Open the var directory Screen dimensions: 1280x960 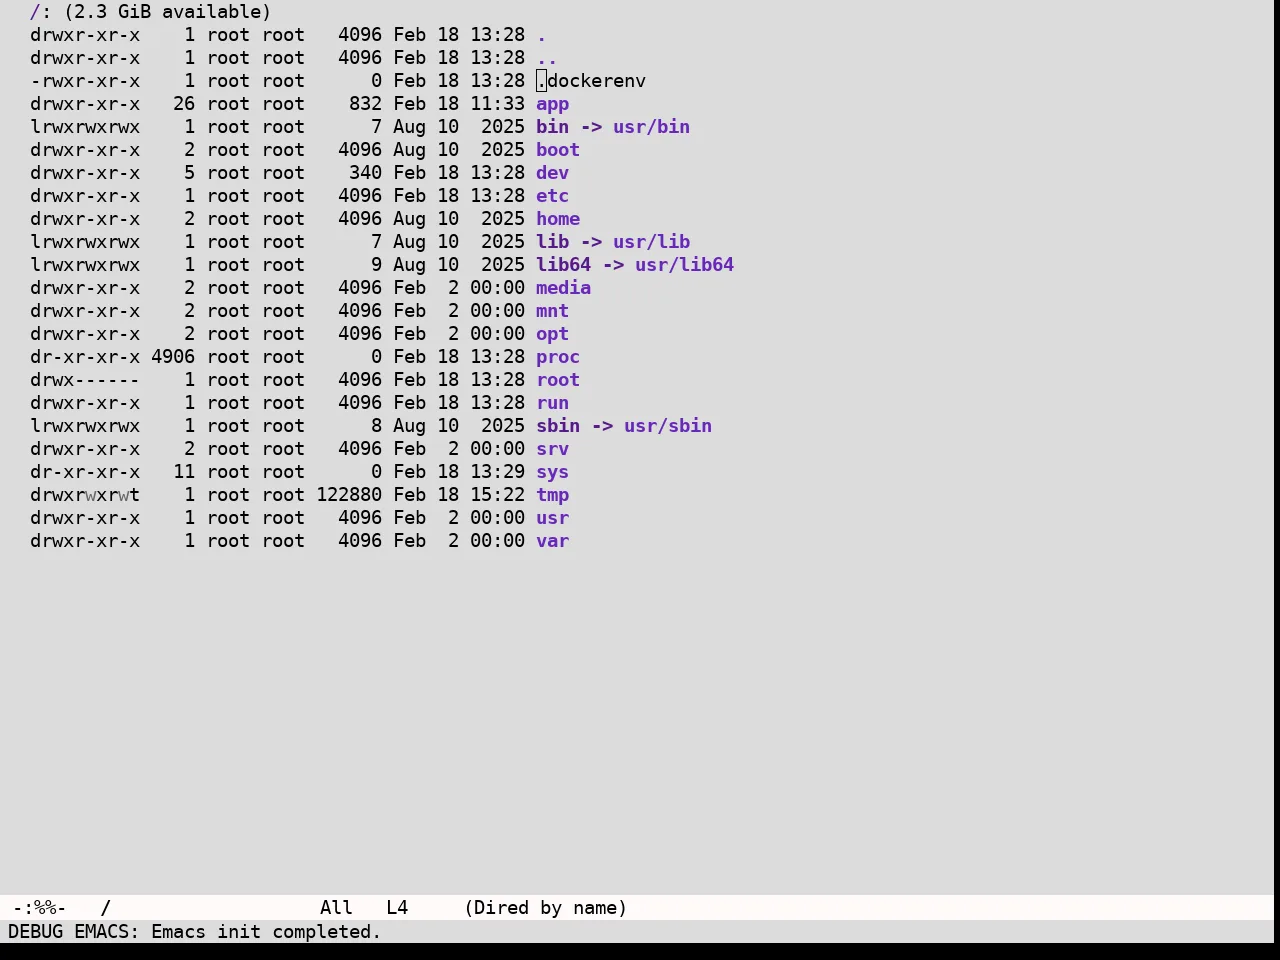(552, 541)
